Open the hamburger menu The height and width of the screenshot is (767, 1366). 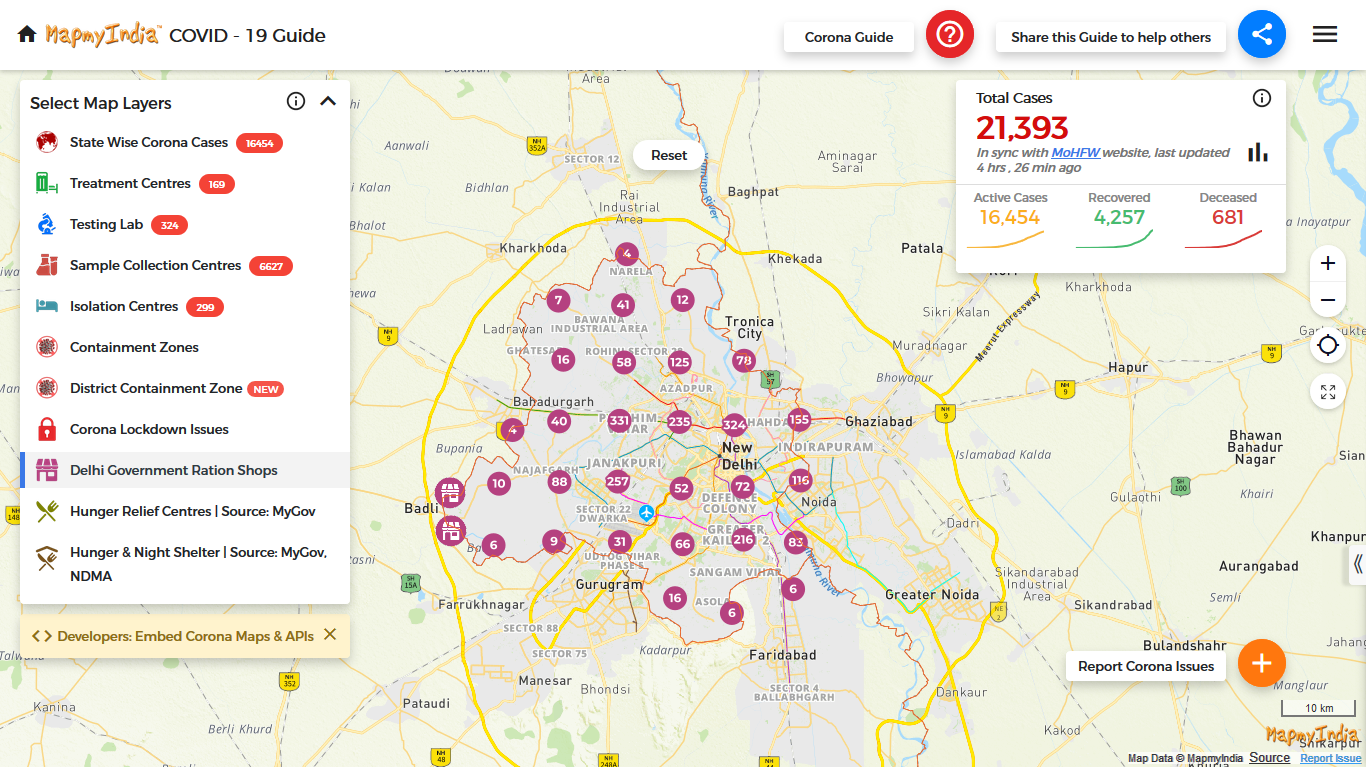click(1325, 35)
